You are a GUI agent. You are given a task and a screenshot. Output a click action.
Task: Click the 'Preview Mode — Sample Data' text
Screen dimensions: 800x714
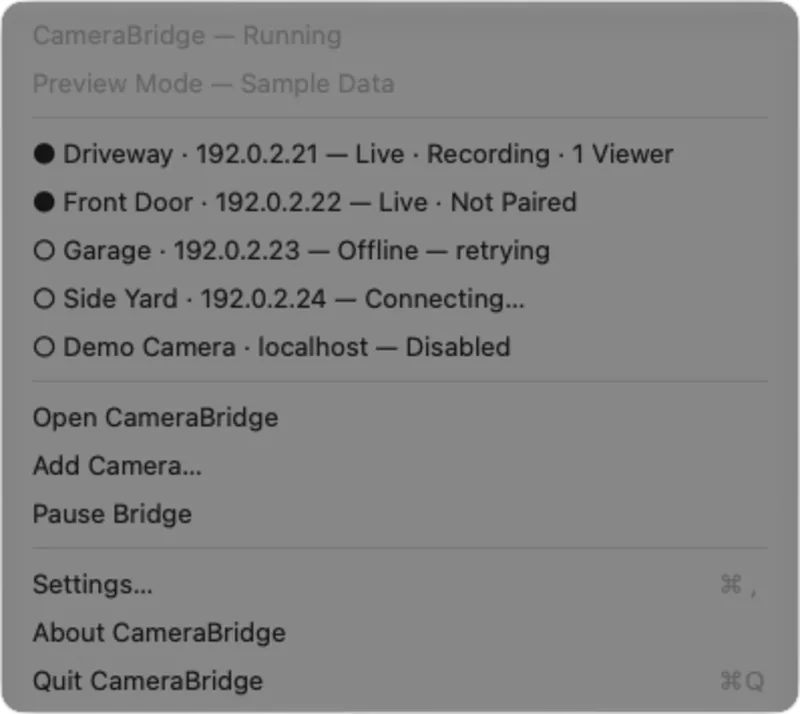tap(214, 84)
